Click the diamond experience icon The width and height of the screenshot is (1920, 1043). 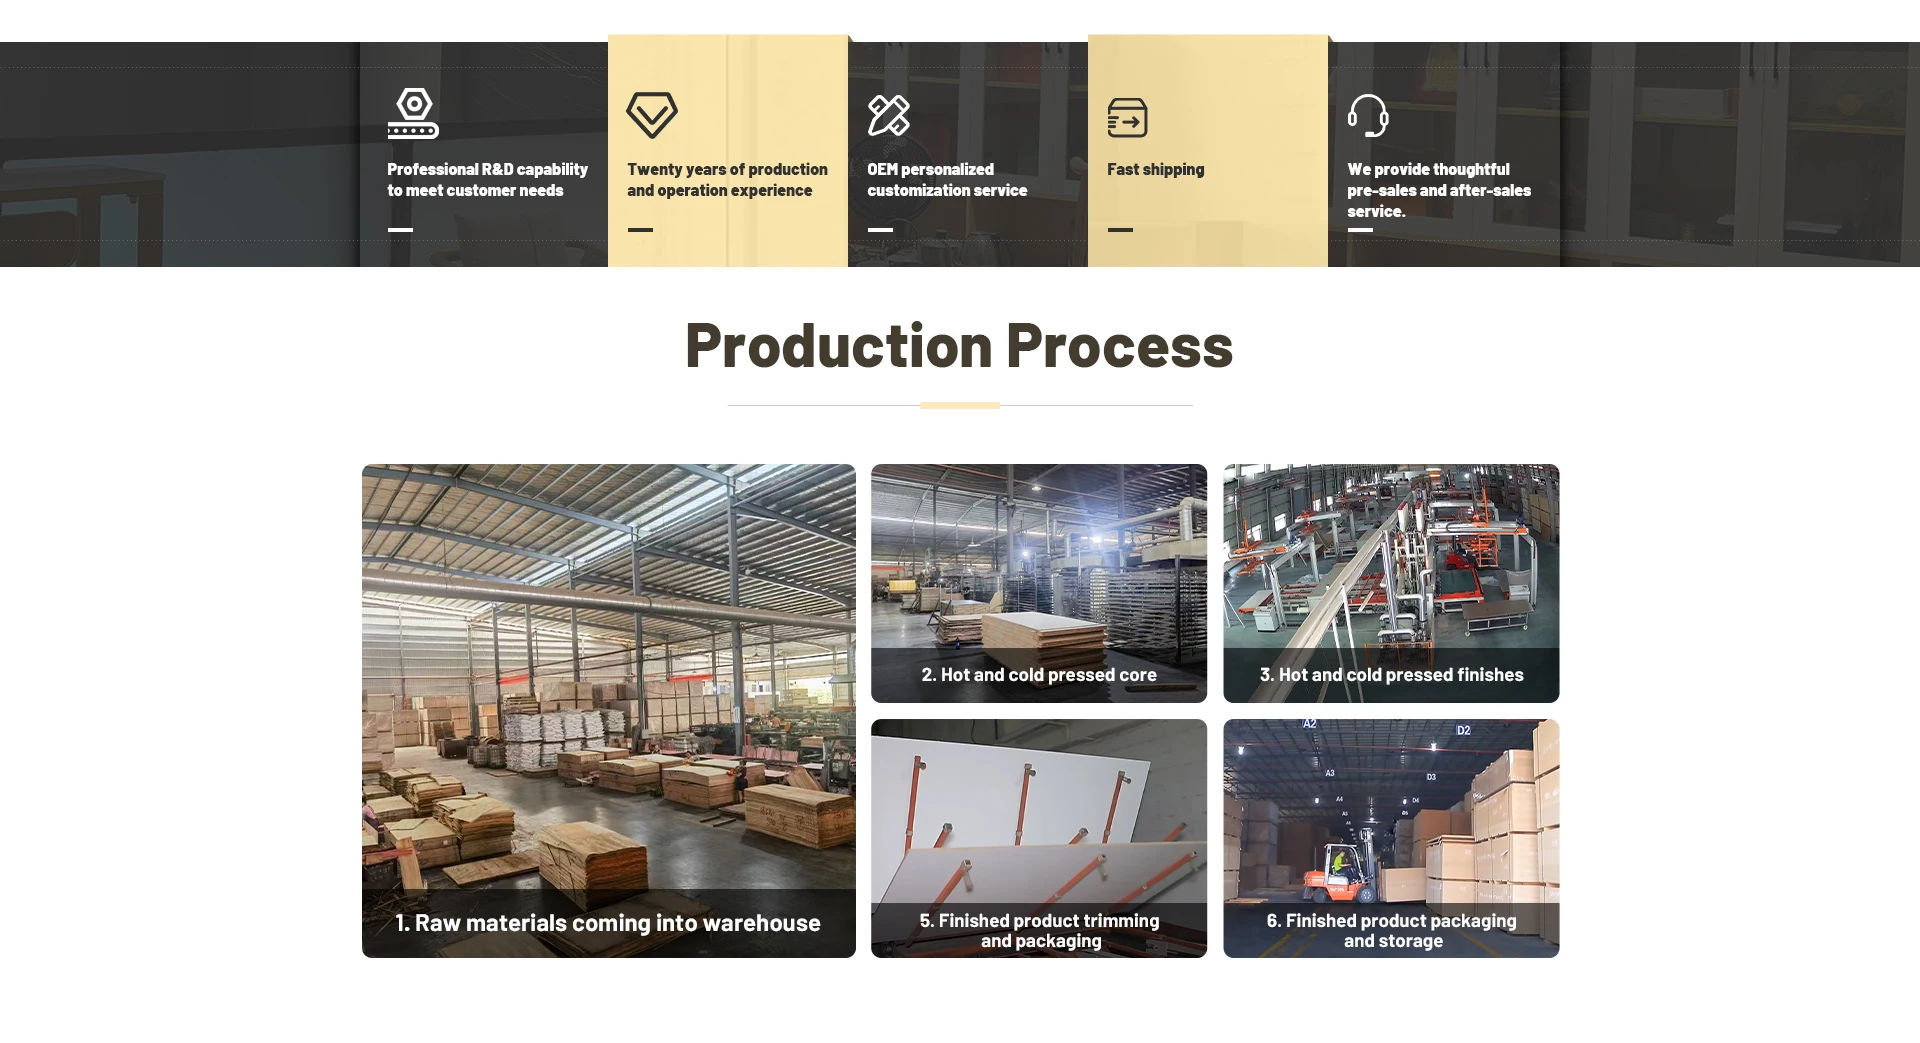tap(652, 115)
